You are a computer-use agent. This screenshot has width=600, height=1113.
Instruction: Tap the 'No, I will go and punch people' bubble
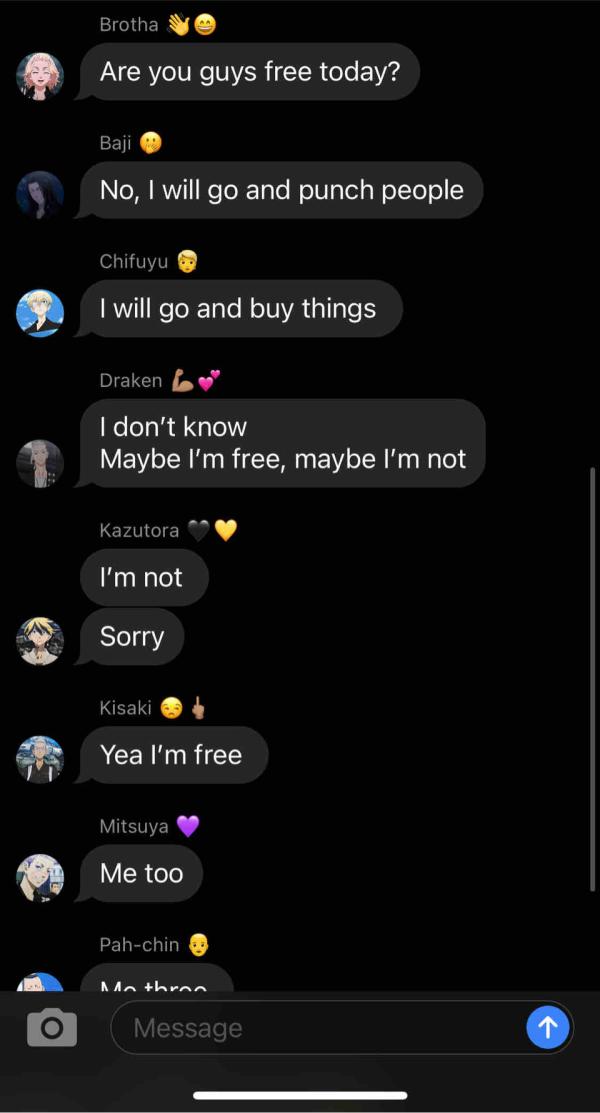coord(280,190)
